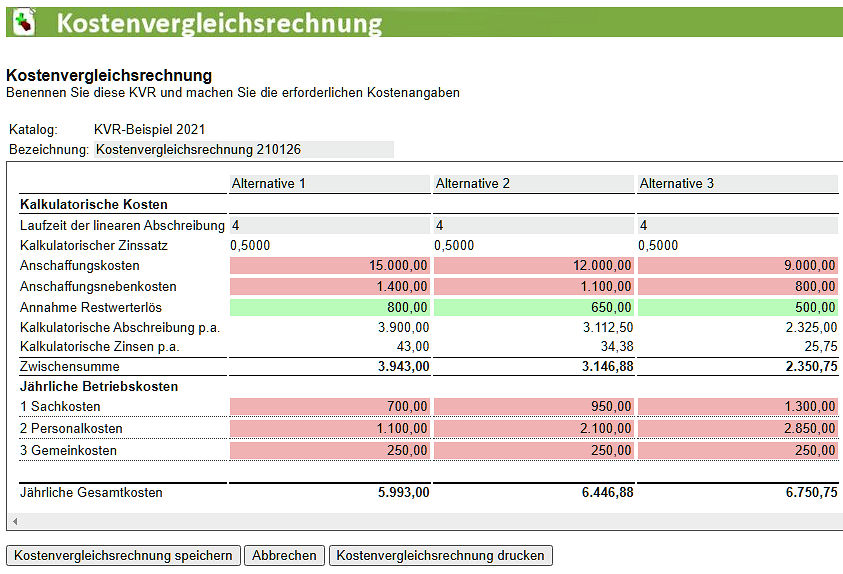This screenshot has width=843, height=574.
Task: Click the app logo icon in the header
Action: pos(22,20)
